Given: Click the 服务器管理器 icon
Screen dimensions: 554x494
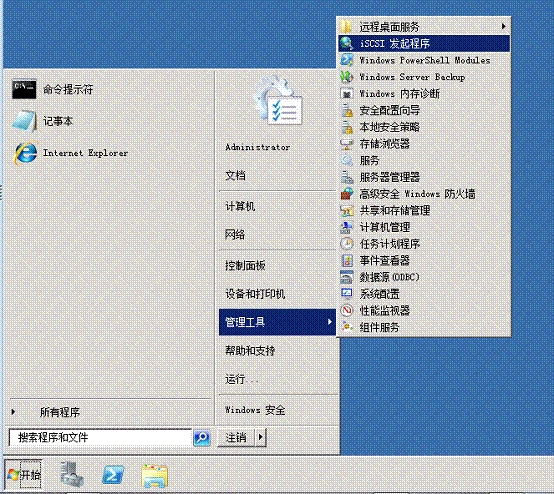Looking at the screenshot, I should 347,177.
